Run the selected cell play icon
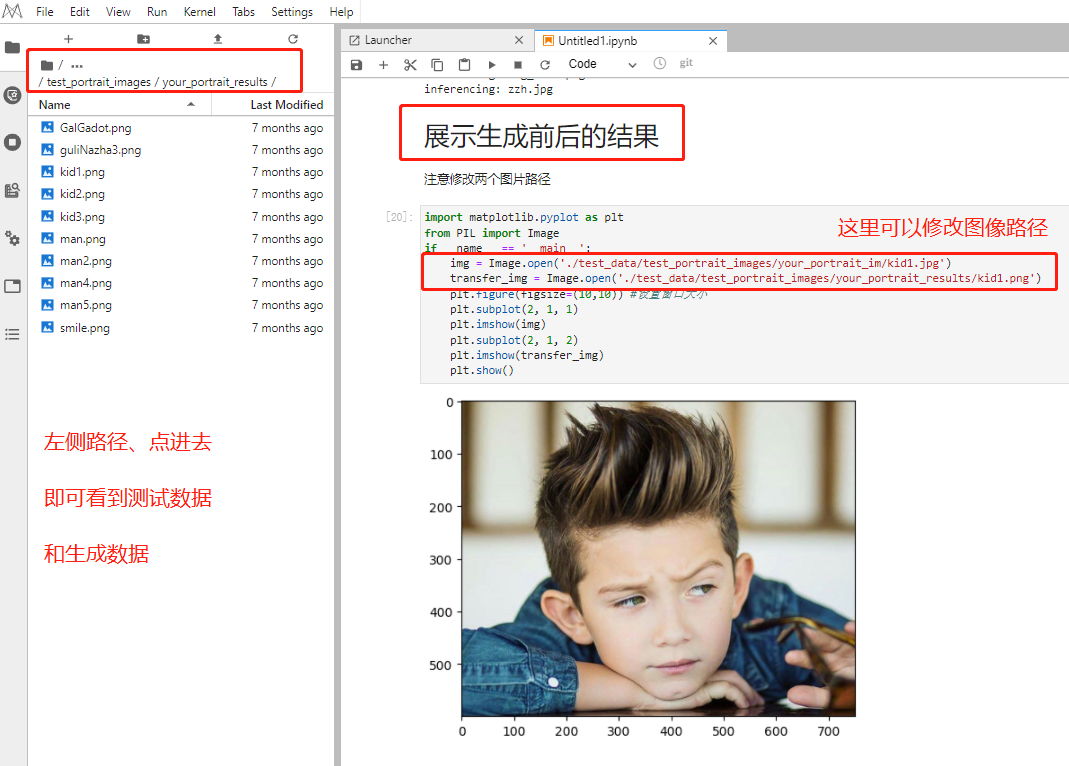Image resolution: width=1069 pixels, height=766 pixels. pos(492,65)
